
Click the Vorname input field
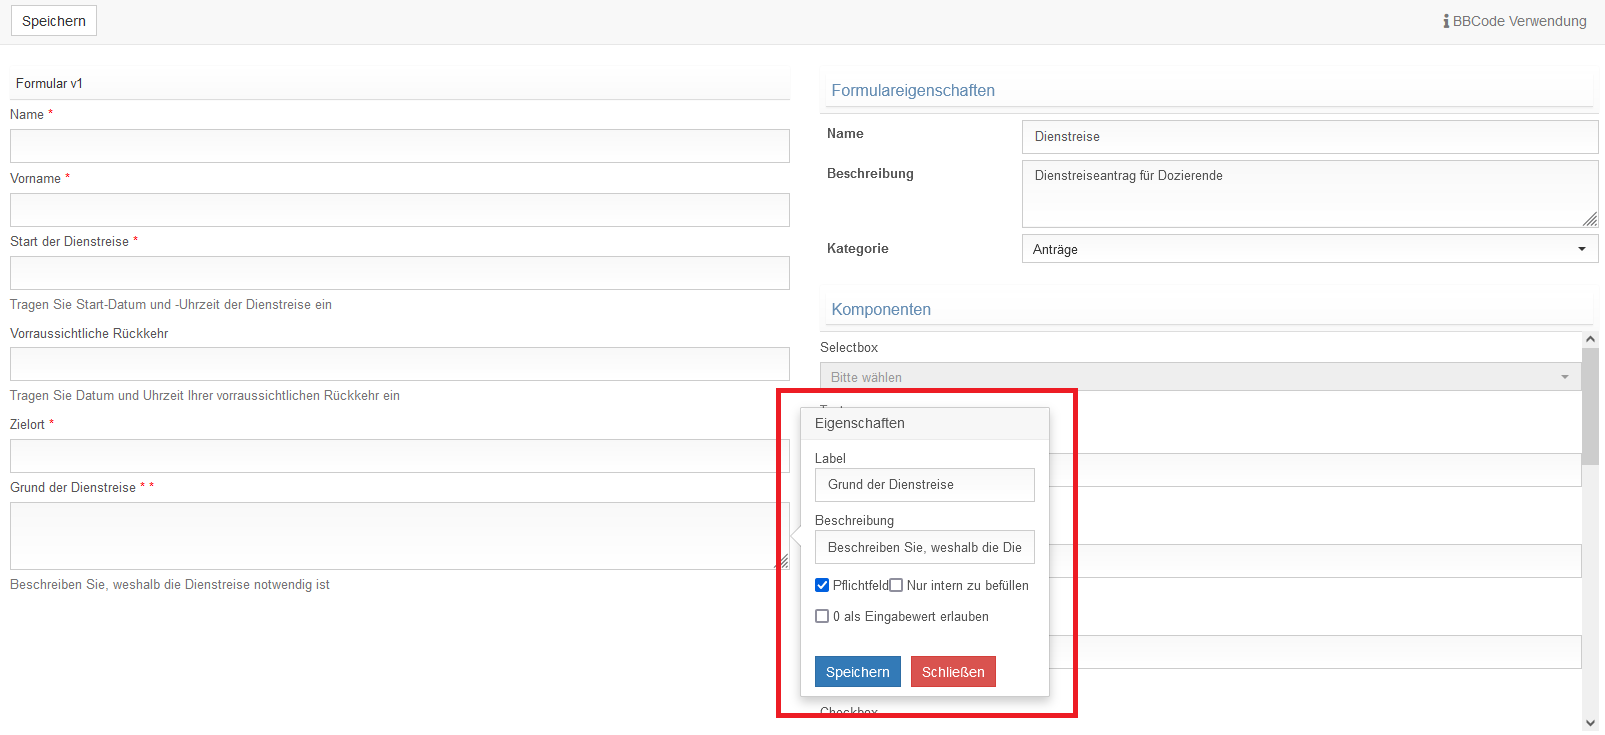(x=400, y=210)
